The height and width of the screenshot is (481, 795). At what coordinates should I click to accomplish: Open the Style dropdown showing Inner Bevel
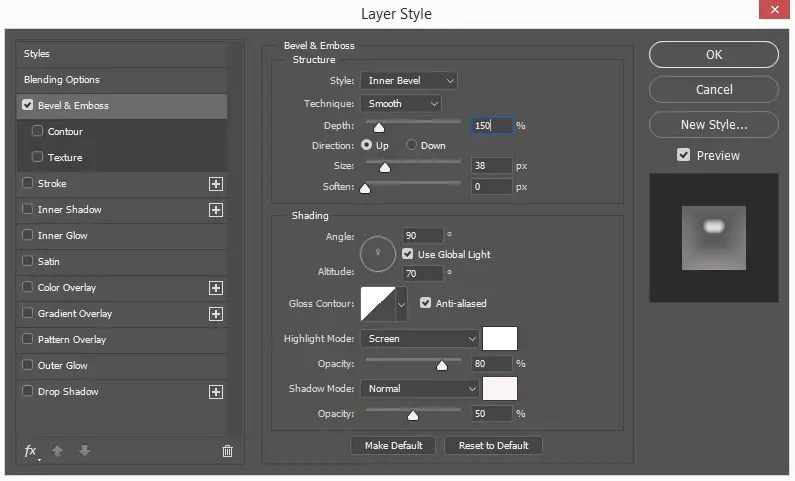(409, 81)
